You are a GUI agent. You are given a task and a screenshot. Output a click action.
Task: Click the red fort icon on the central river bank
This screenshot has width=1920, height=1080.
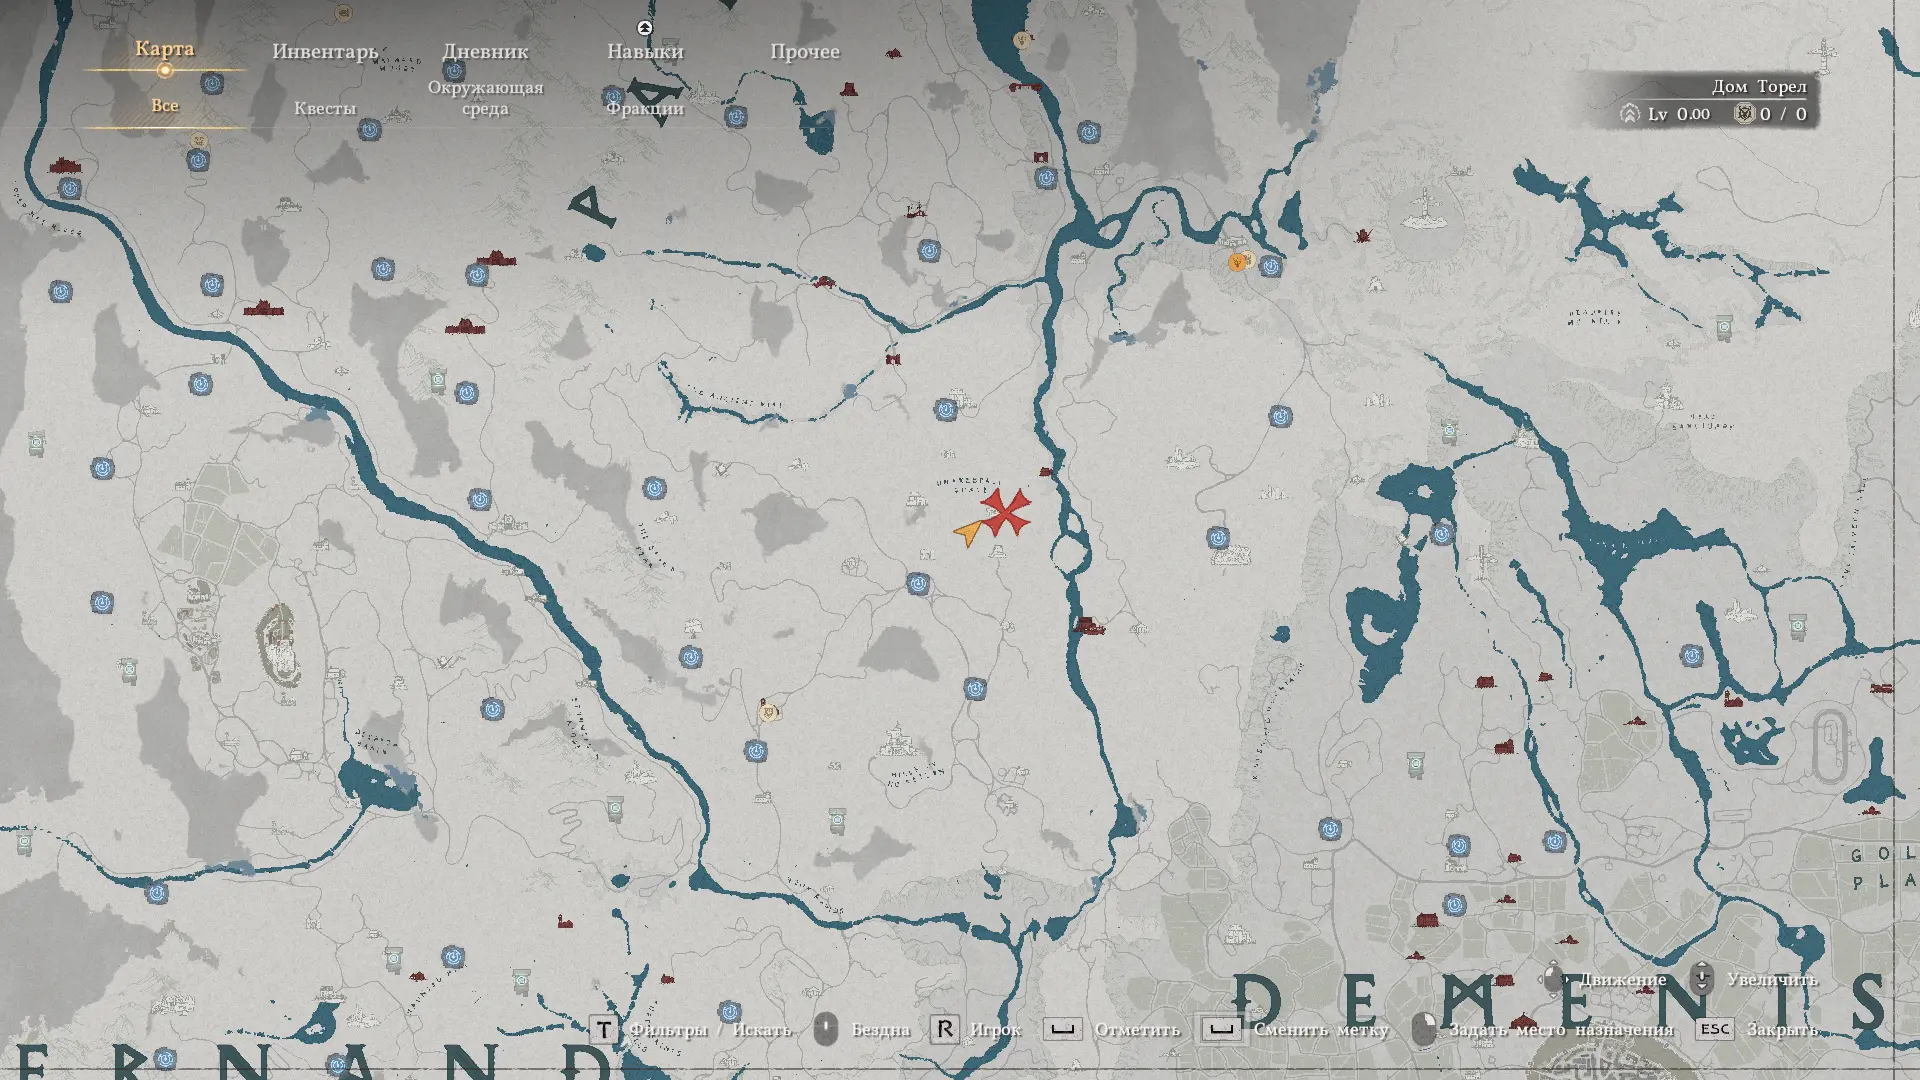pos(1088,627)
